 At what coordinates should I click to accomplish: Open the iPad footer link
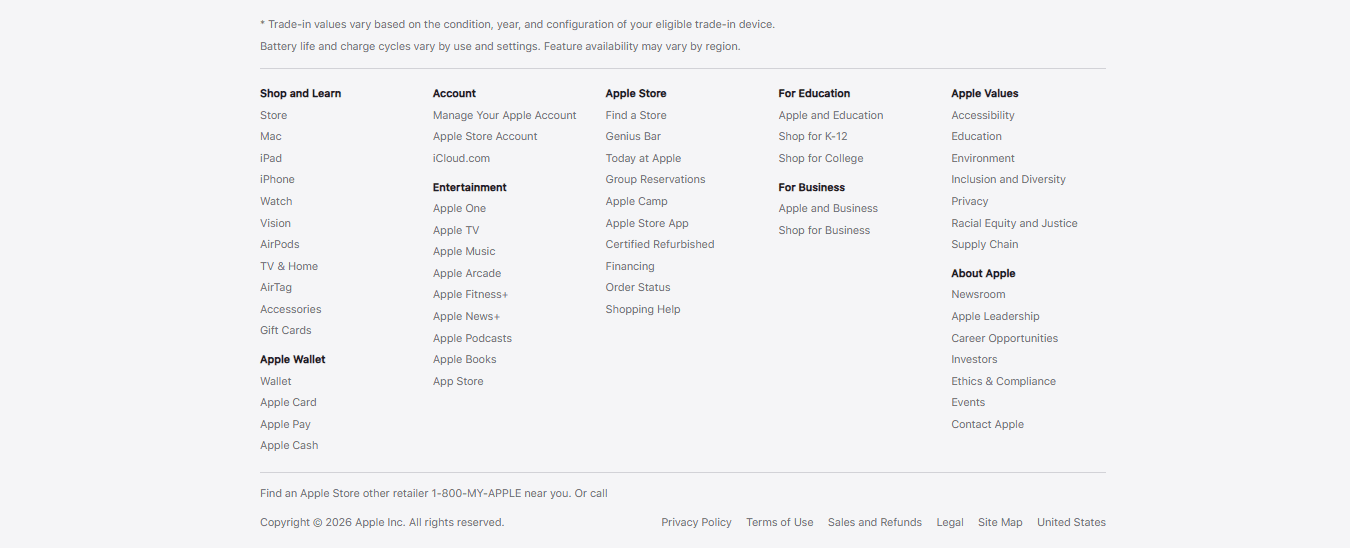[x=271, y=158]
